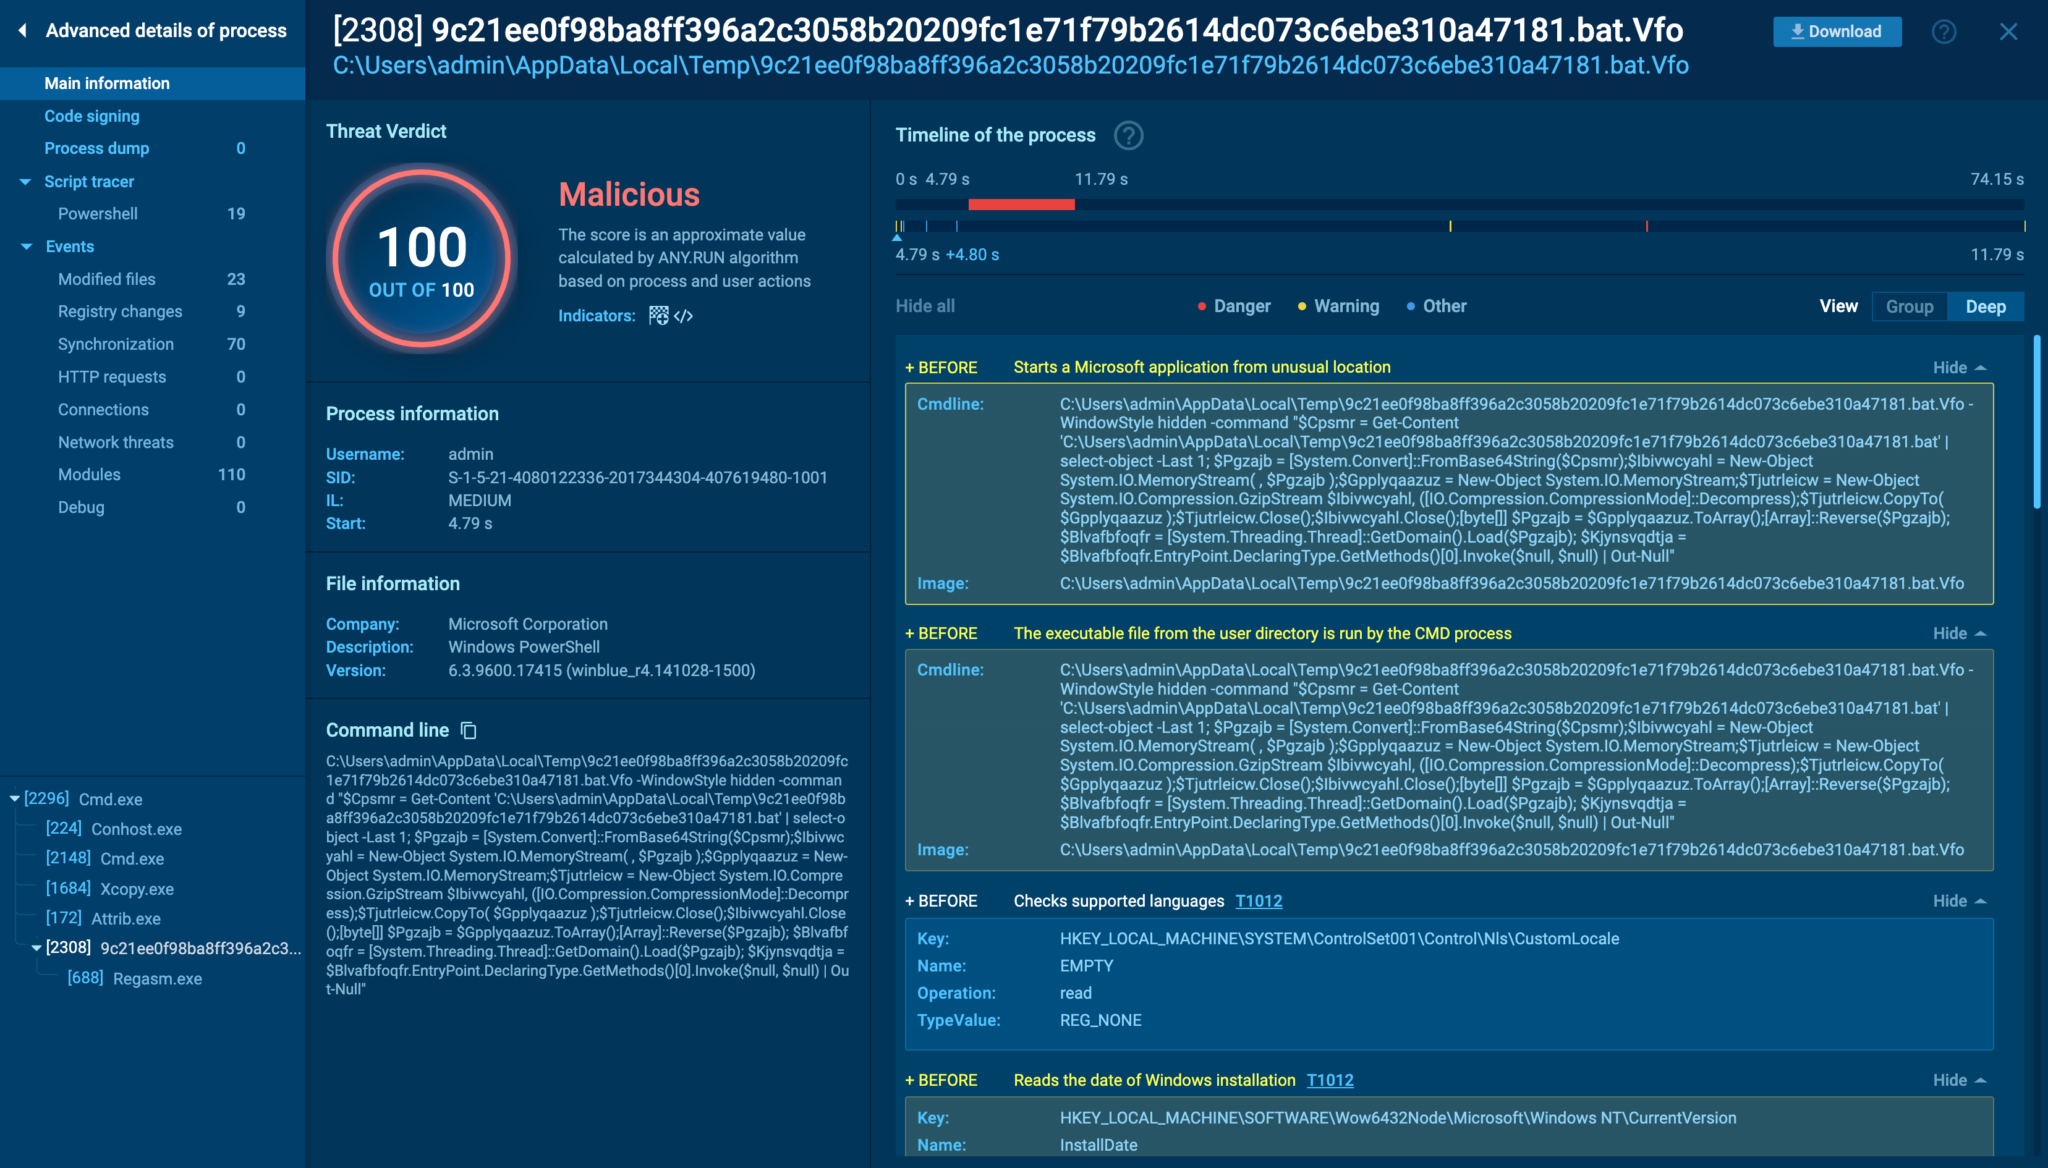The image size is (2048, 1168).
Task: Click the checkered indicator icon beside Indicators
Action: point(658,316)
